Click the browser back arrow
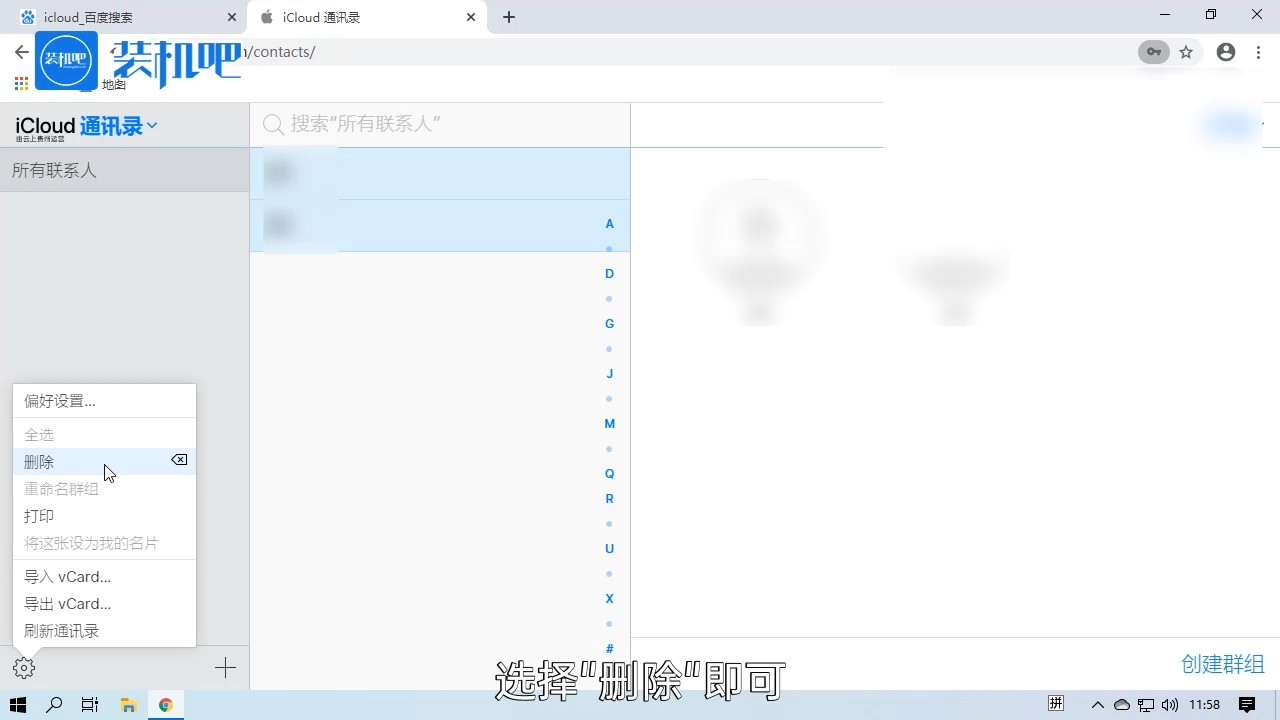 (x=20, y=52)
